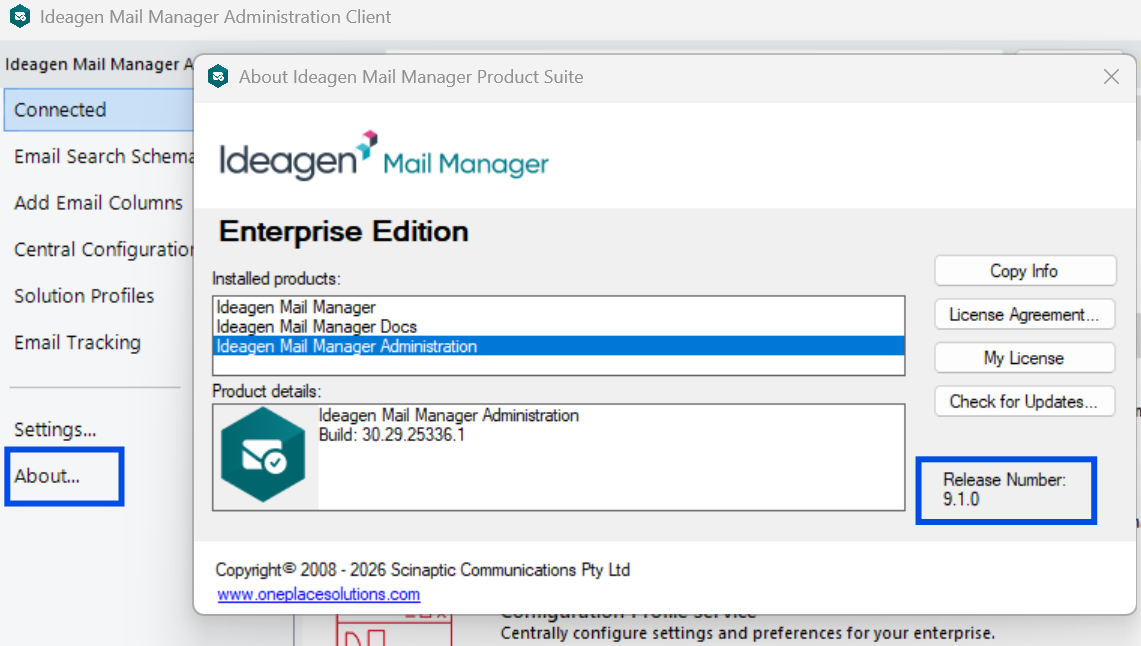Image resolution: width=1141 pixels, height=646 pixels.
Task: Click the Copy Info button
Action: [1025, 271]
